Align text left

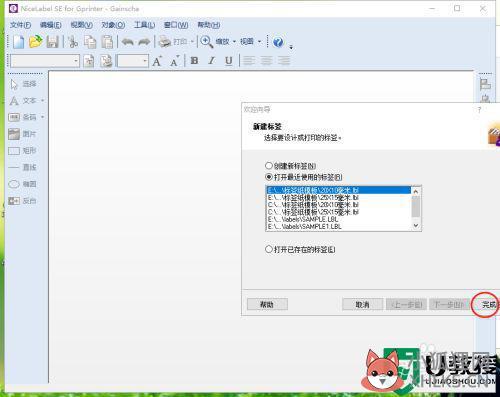pyautogui.click(x=249, y=61)
